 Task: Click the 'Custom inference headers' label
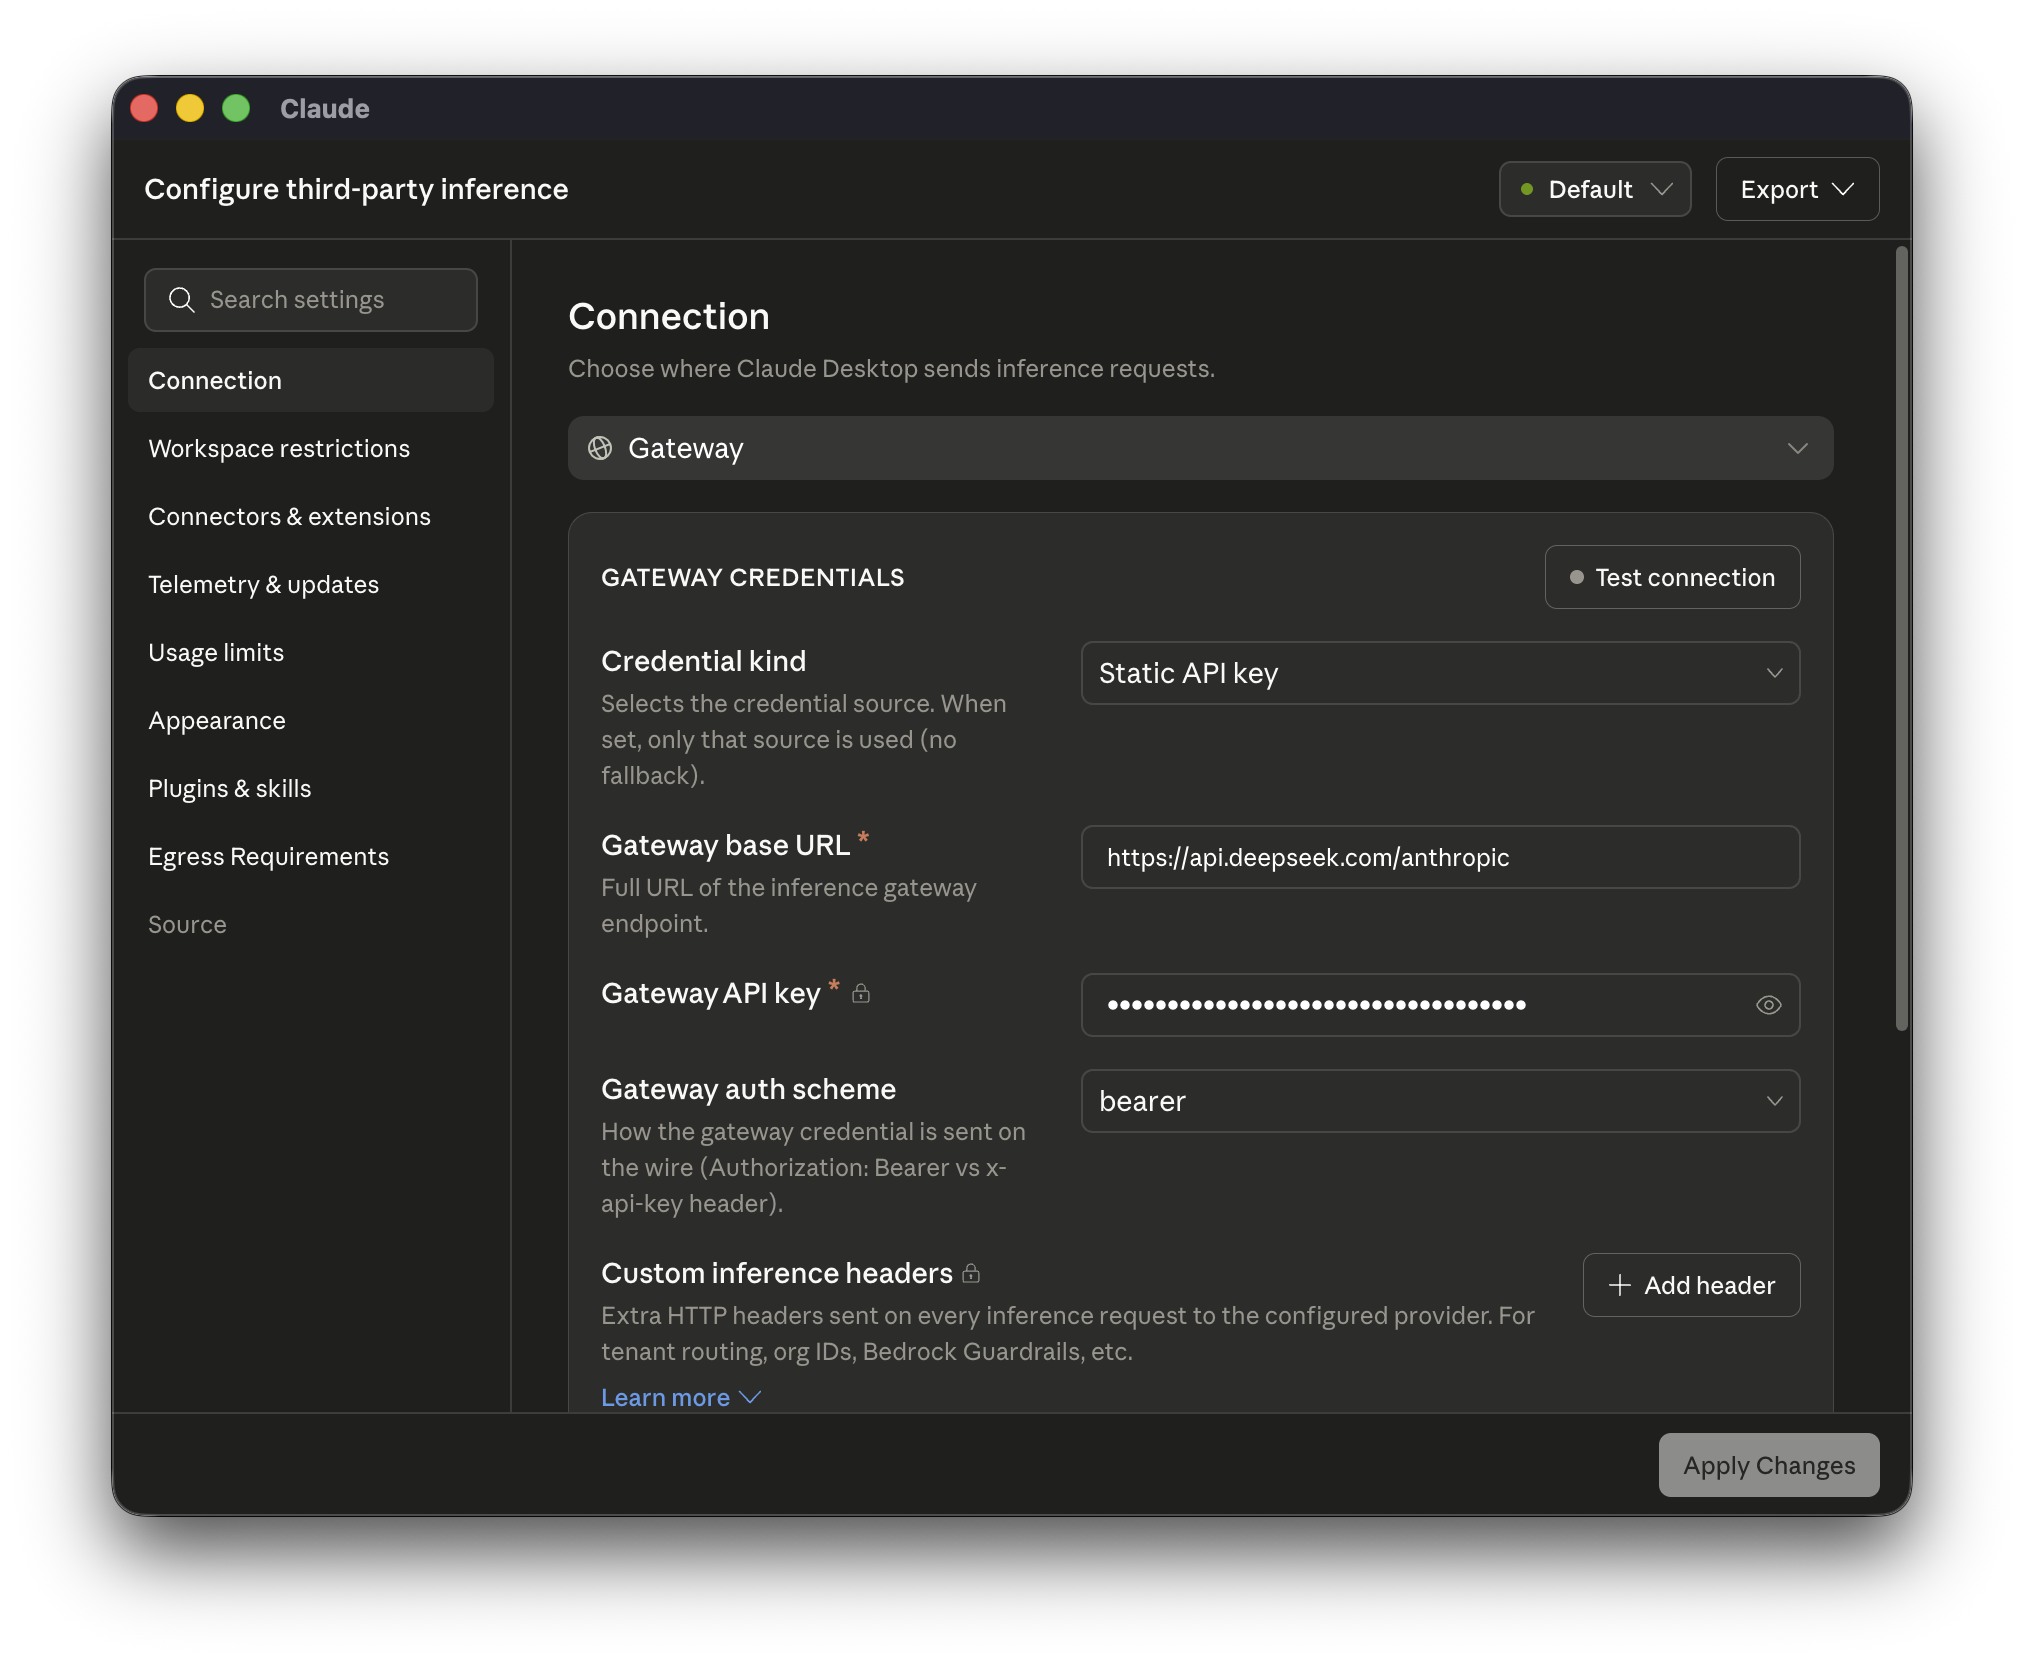(776, 1273)
